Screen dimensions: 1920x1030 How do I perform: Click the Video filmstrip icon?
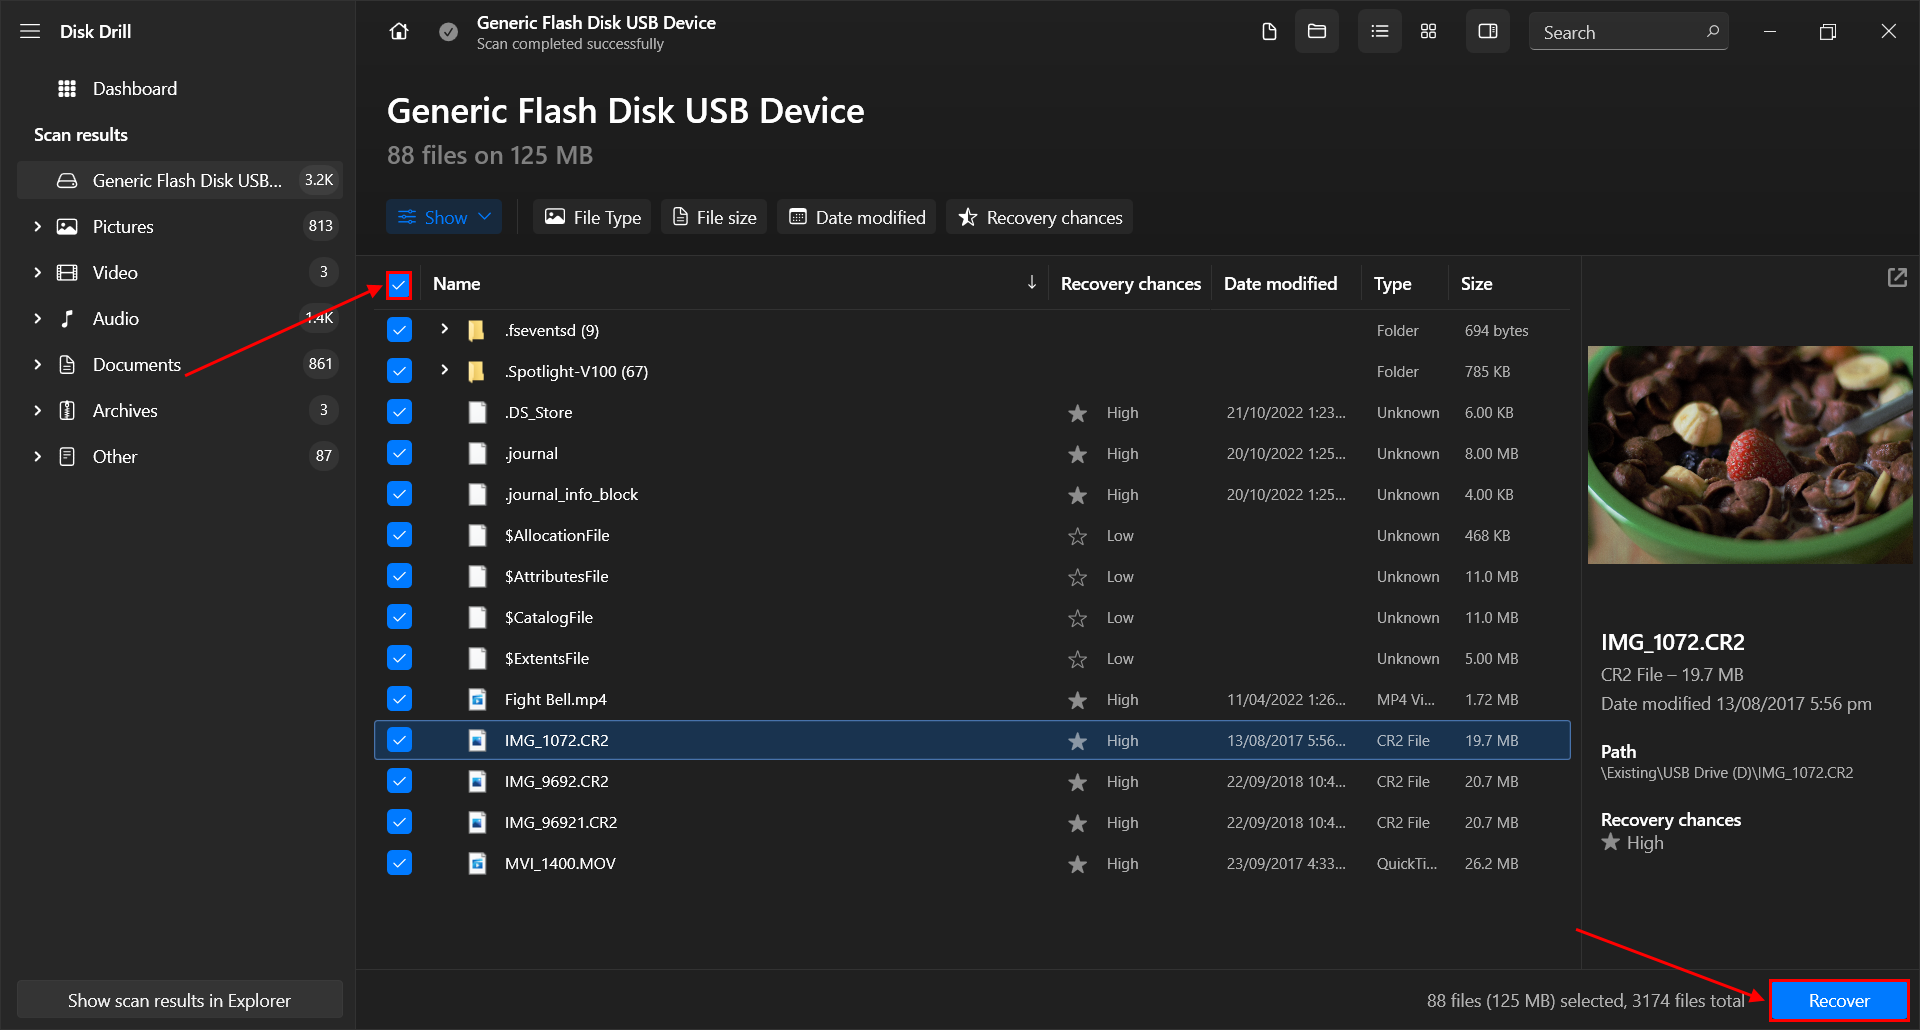click(67, 273)
